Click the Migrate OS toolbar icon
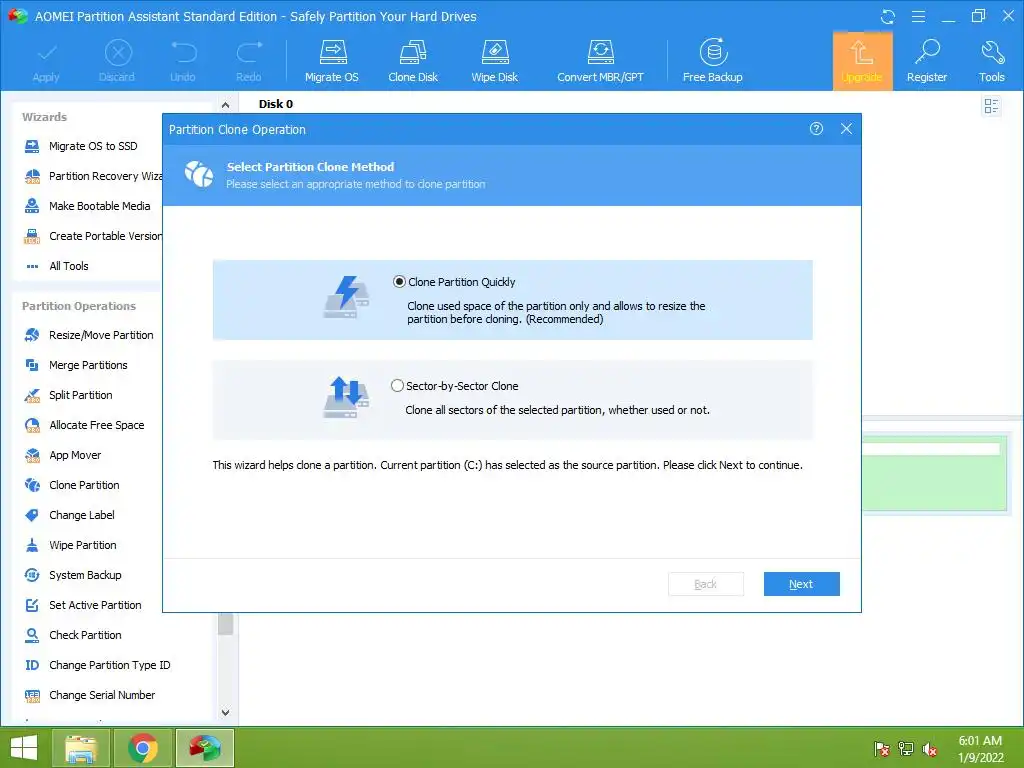This screenshot has height=768, width=1024. 332,61
